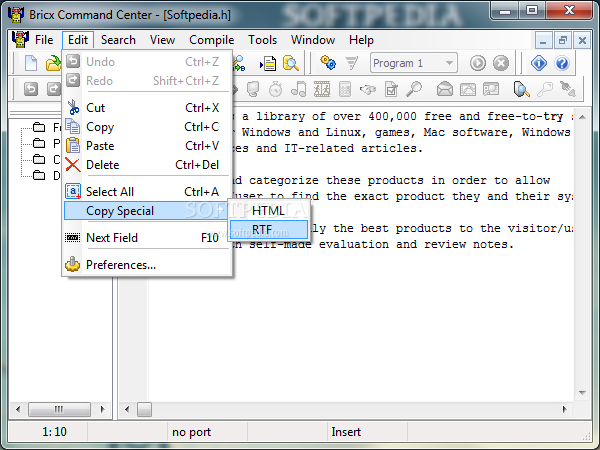The width and height of the screenshot is (600, 450).
Task: Click the editor horizontal scrollbar thumb
Action: tap(144, 409)
